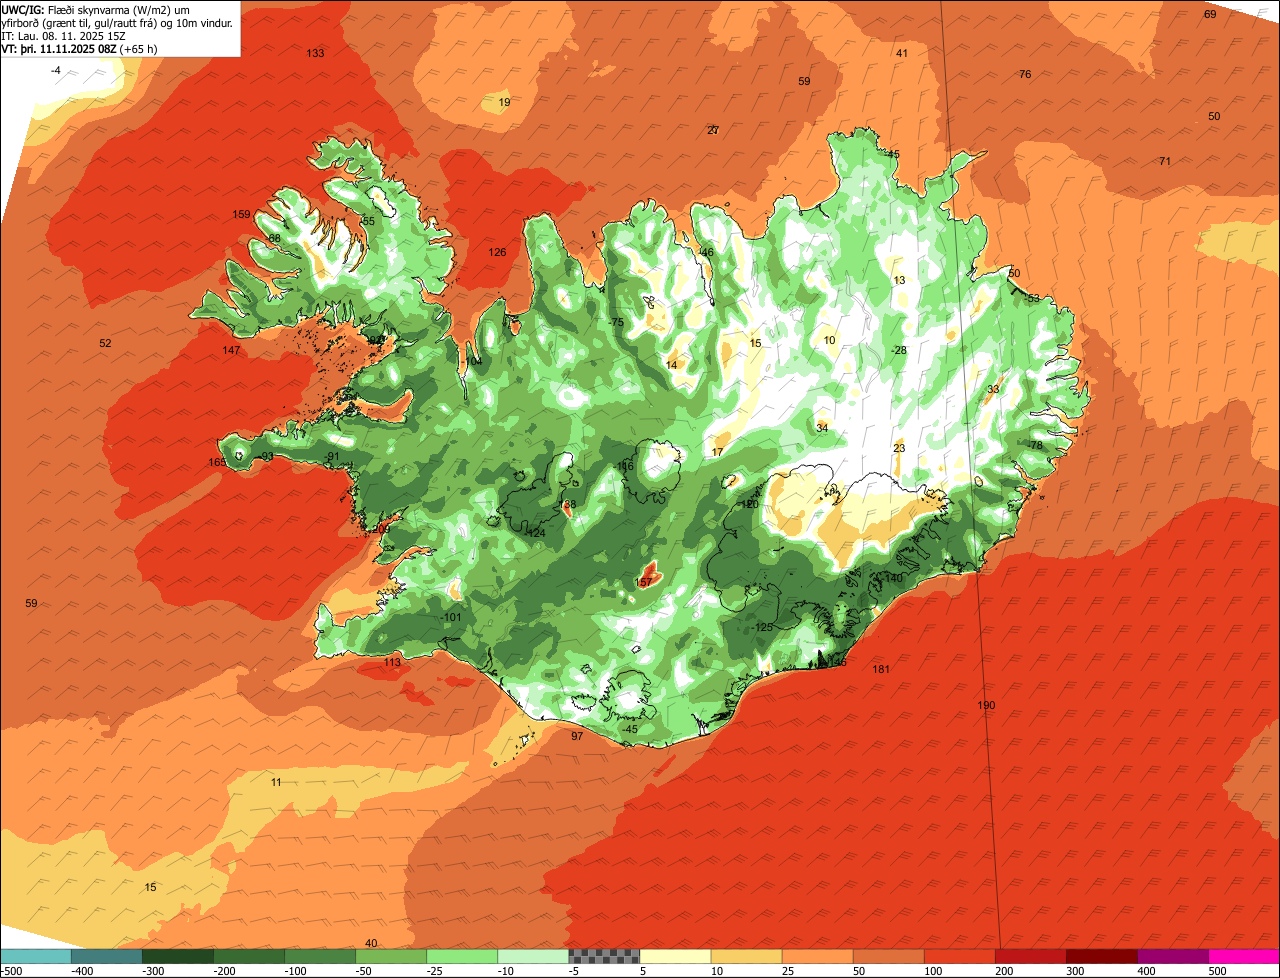Click the value -91 on the Snæfellsnes peninsula

click(333, 457)
